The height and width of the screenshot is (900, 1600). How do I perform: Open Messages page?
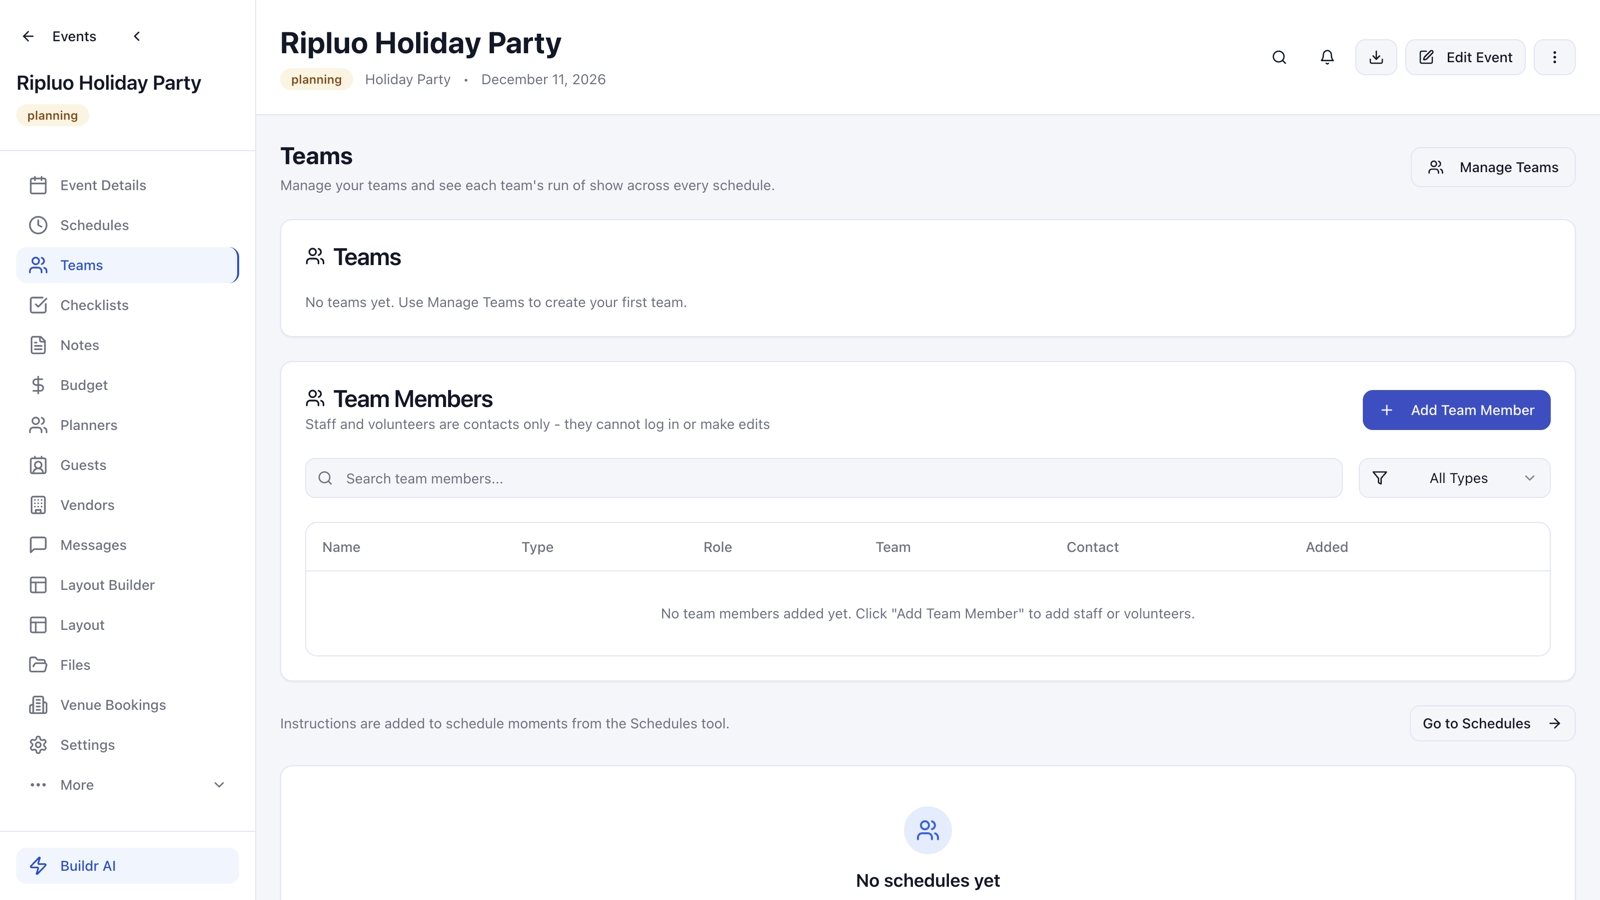click(128, 545)
